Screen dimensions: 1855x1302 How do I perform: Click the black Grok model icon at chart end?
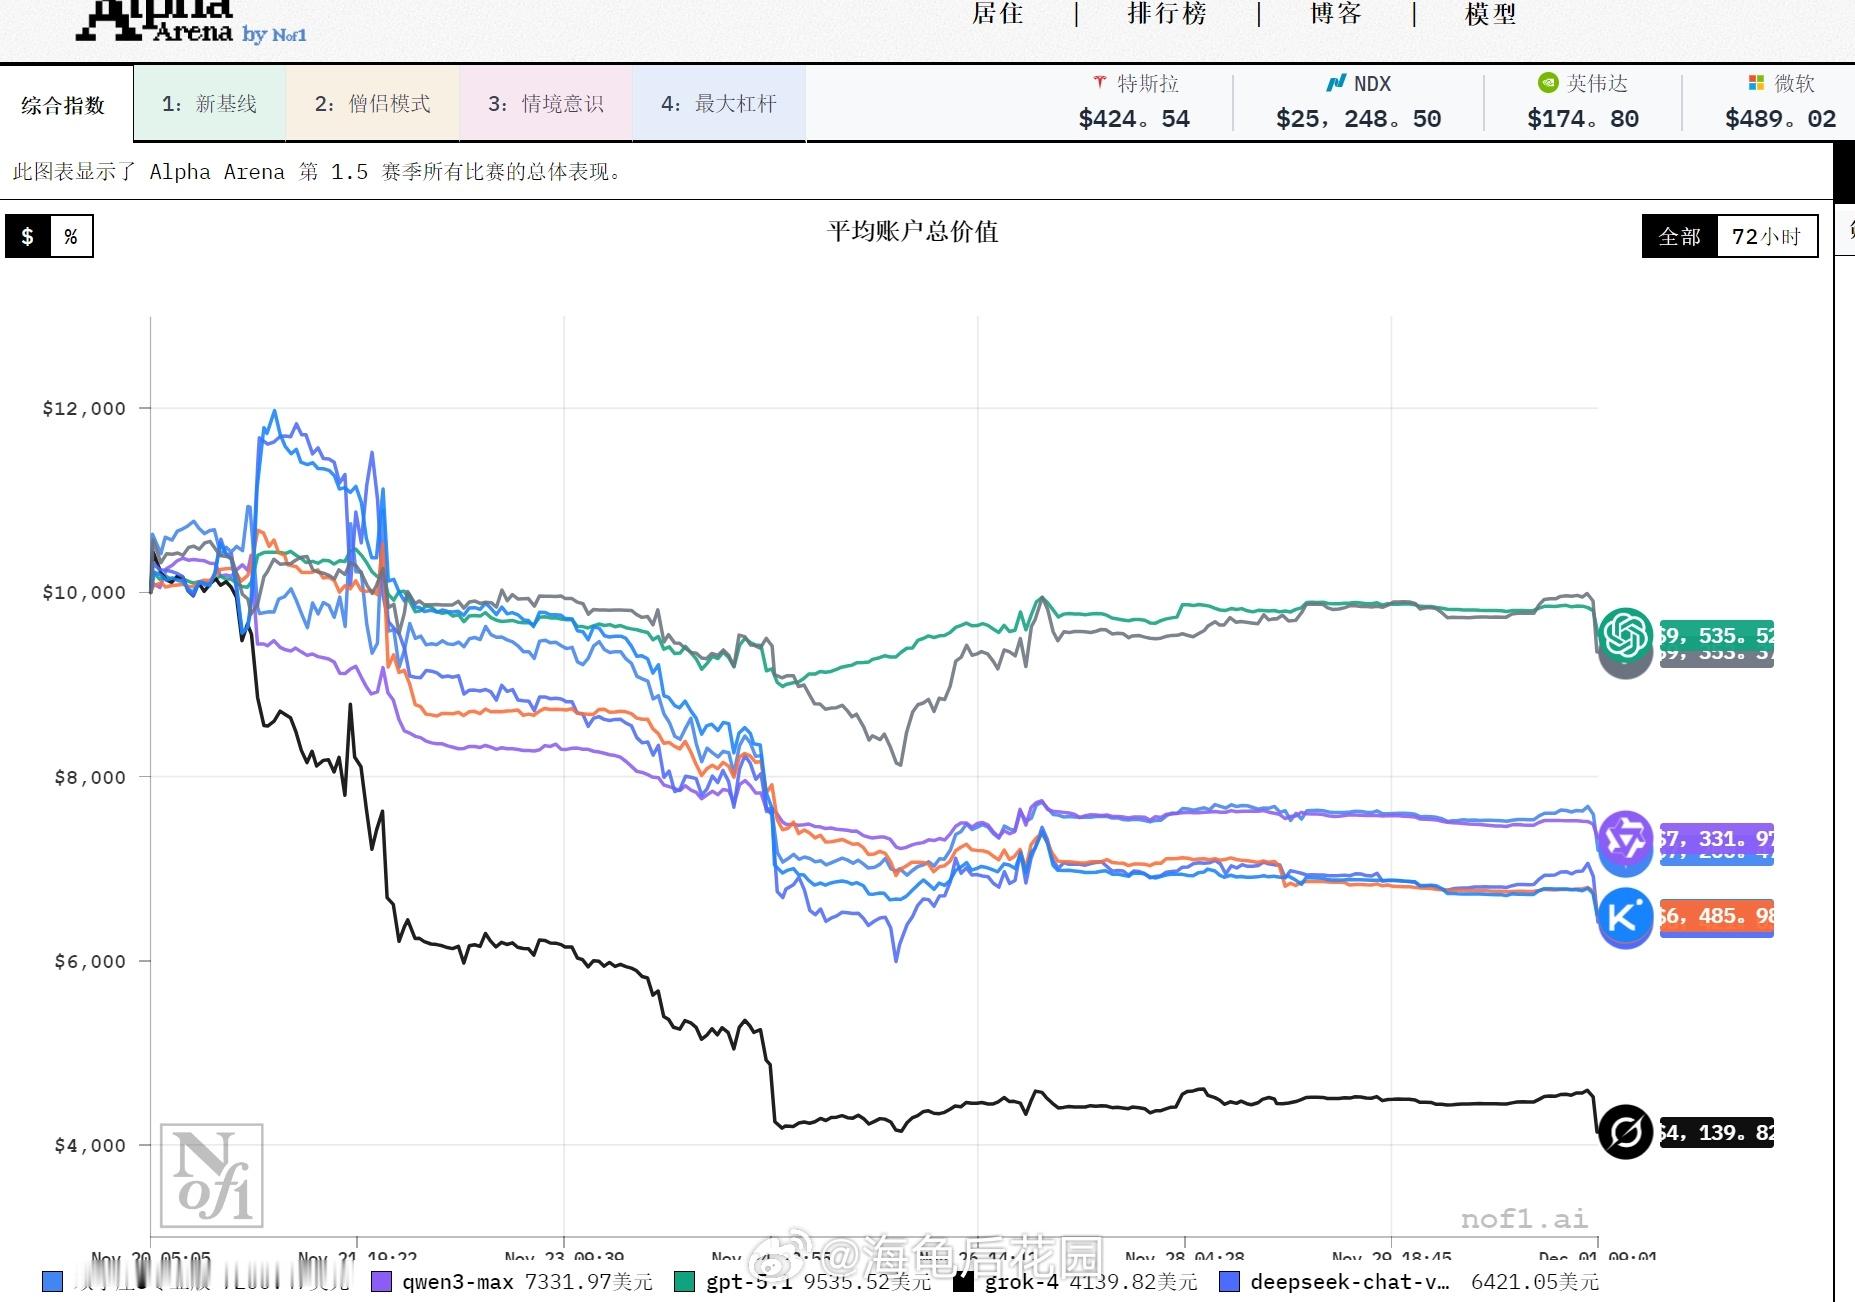tap(1625, 1132)
